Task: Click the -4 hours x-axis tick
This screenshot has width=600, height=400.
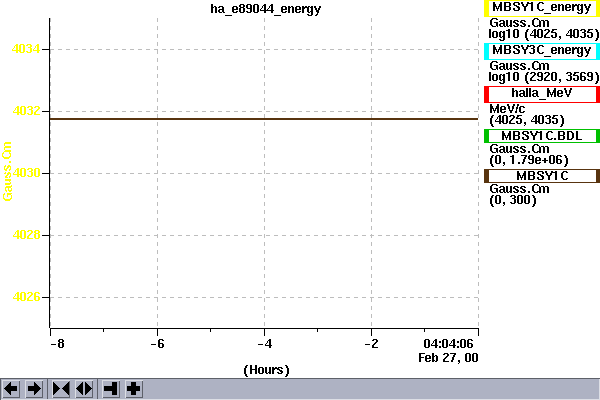Action: click(x=264, y=342)
